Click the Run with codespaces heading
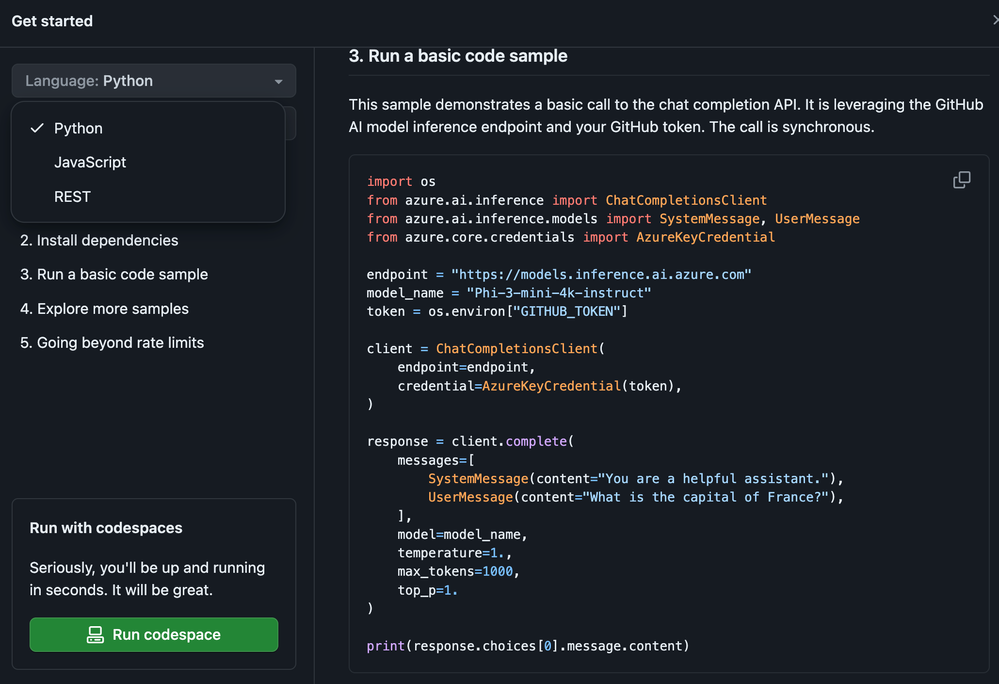 (106, 528)
